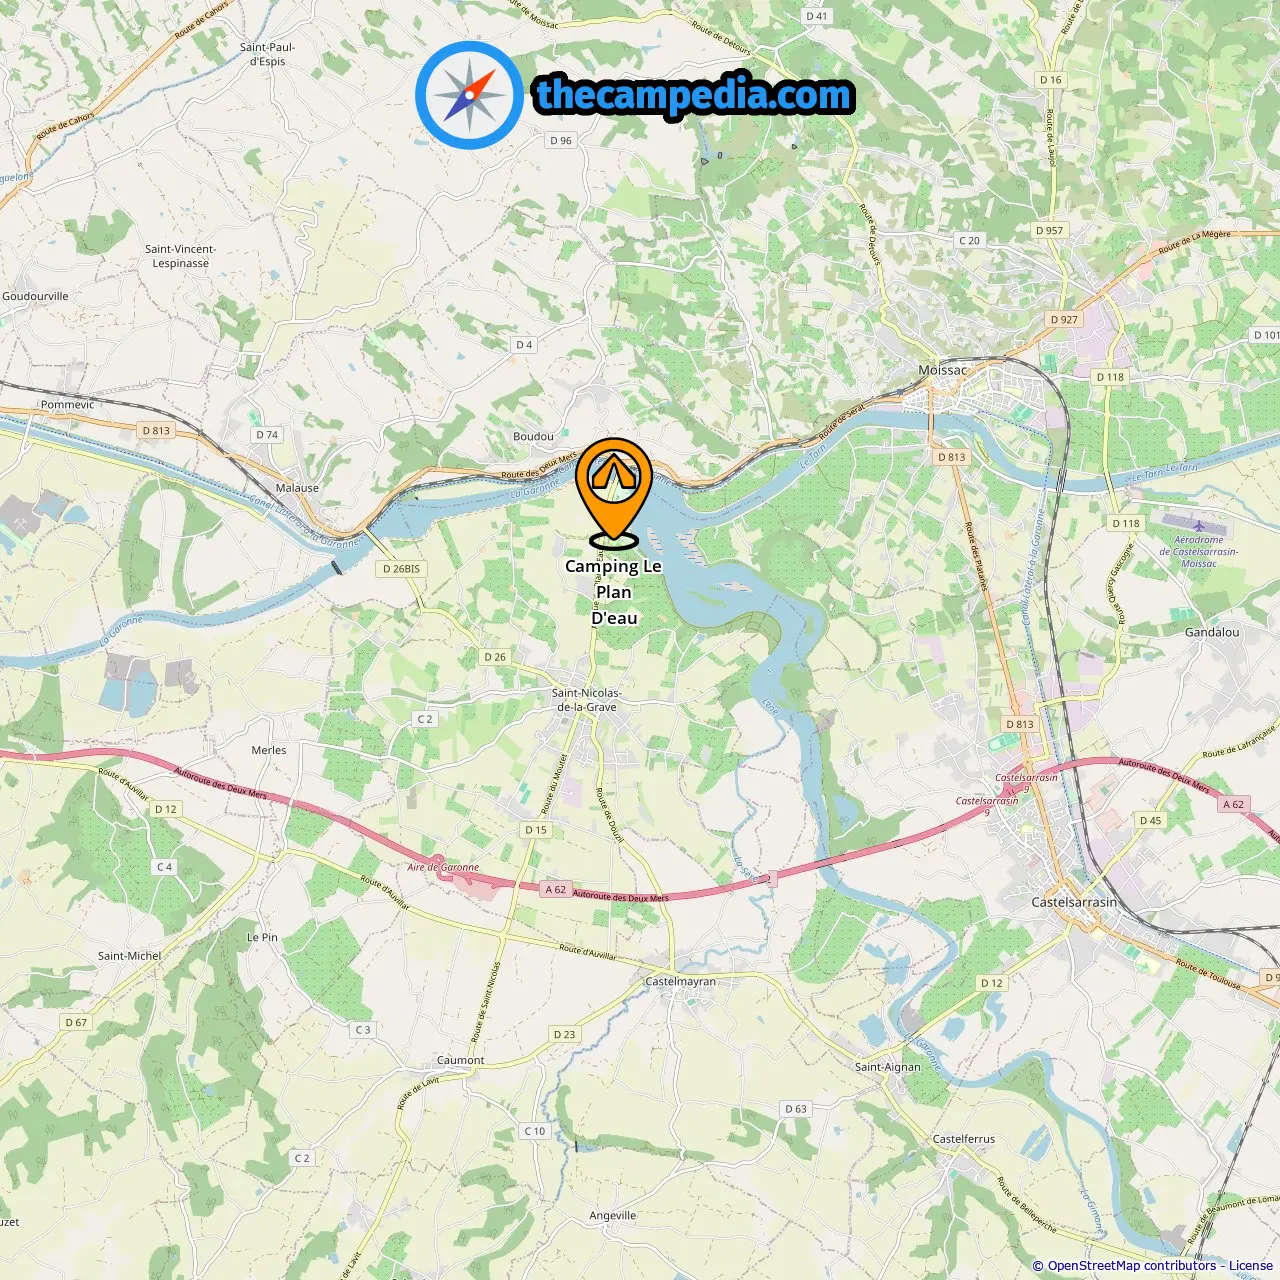Click the D 813 road shield near Pommevic

pyautogui.click(x=156, y=430)
